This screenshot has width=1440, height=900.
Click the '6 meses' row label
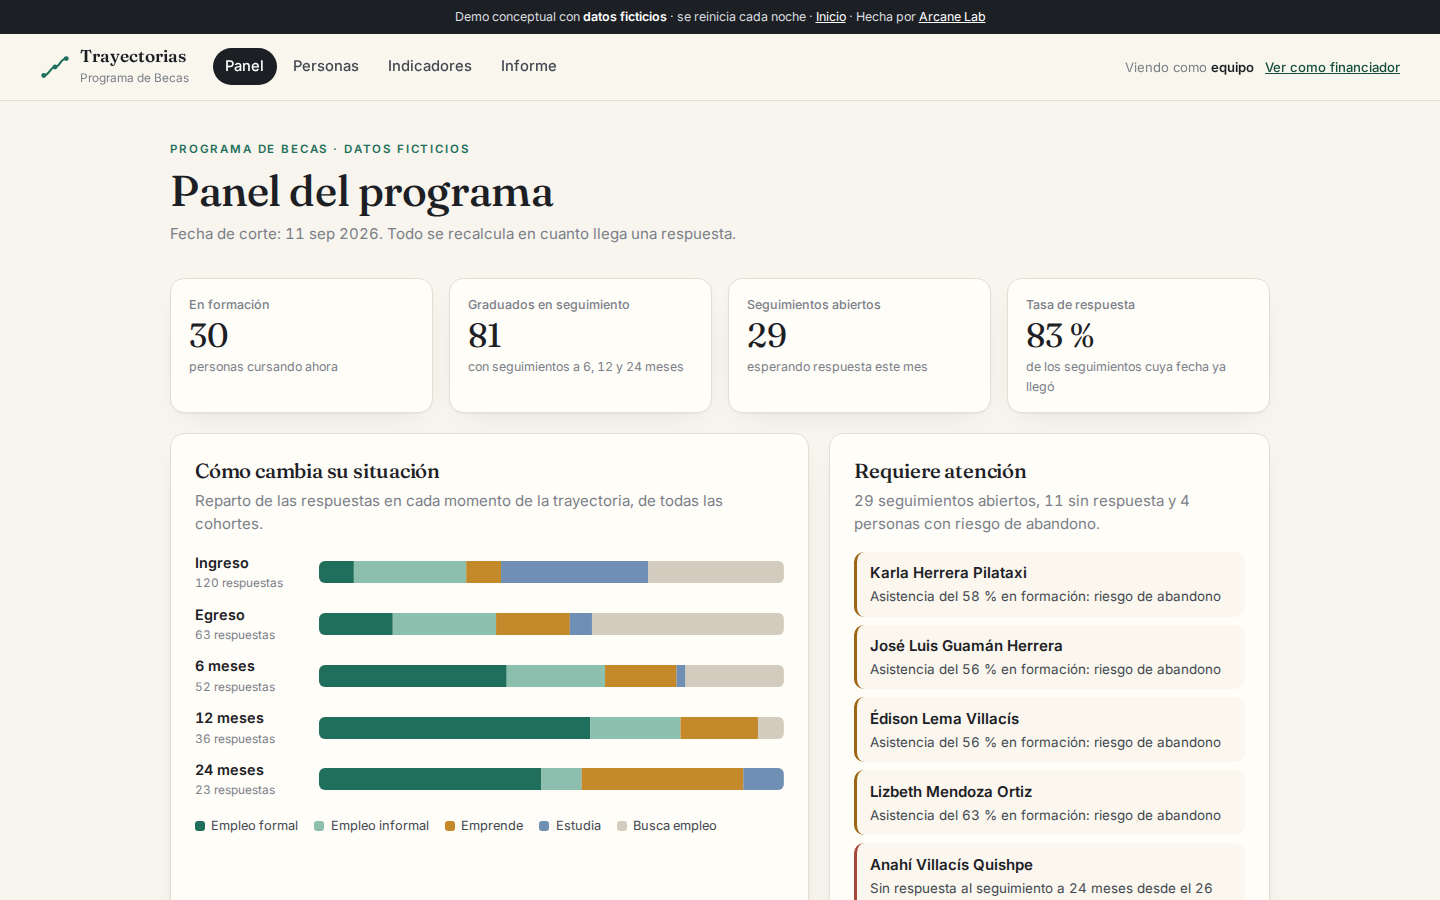click(225, 666)
